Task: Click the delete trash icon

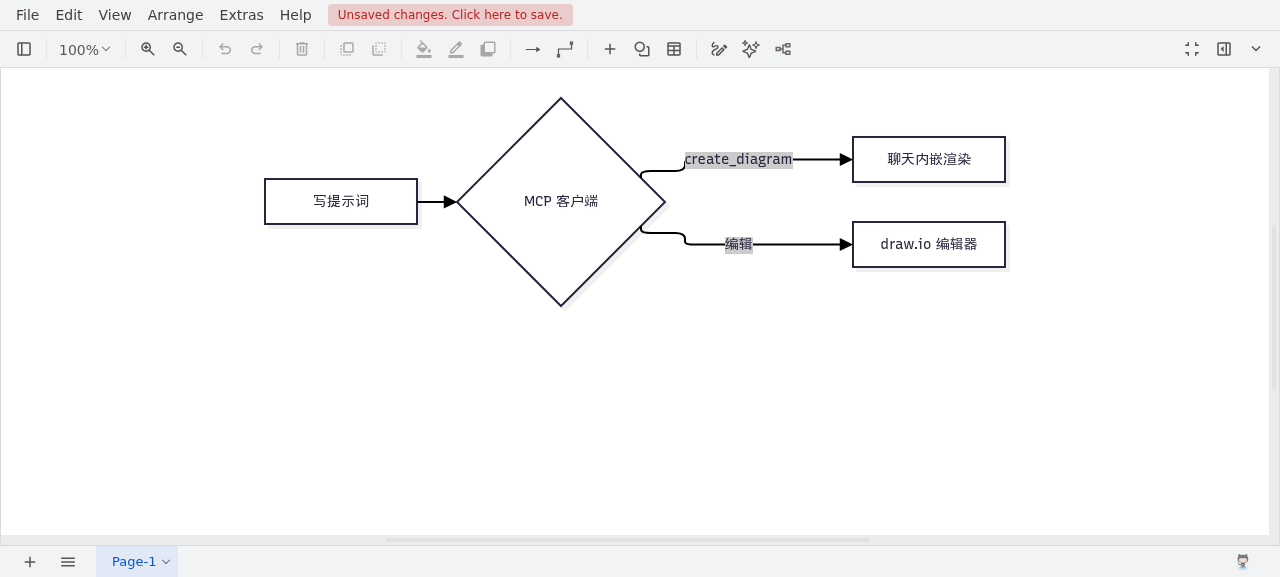Action: click(302, 49)
